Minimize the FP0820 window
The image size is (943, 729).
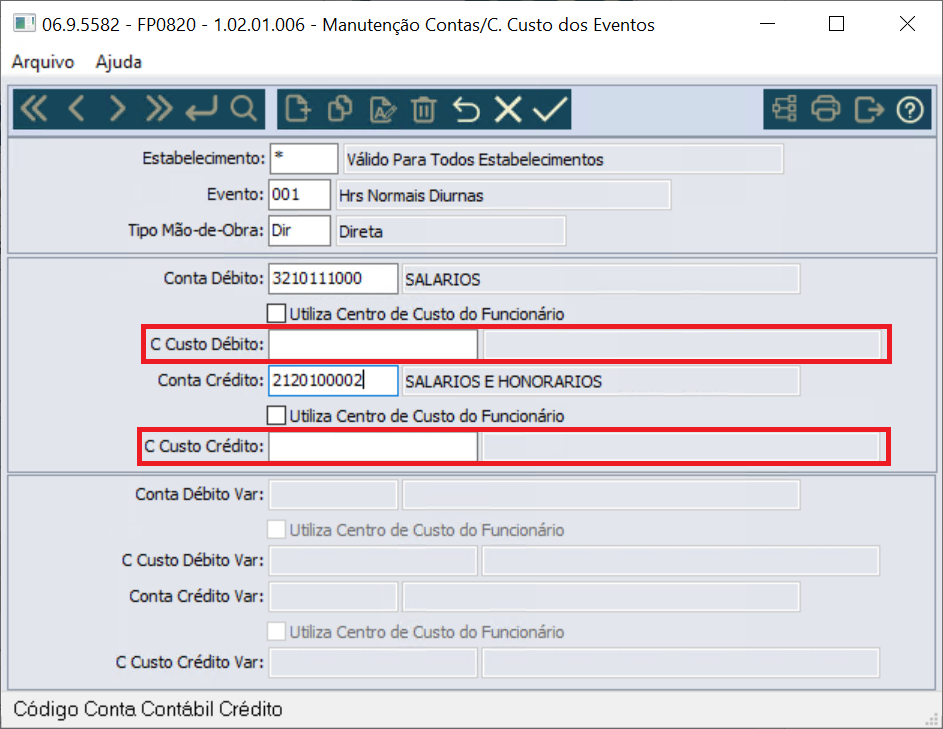tap(767, 24)
